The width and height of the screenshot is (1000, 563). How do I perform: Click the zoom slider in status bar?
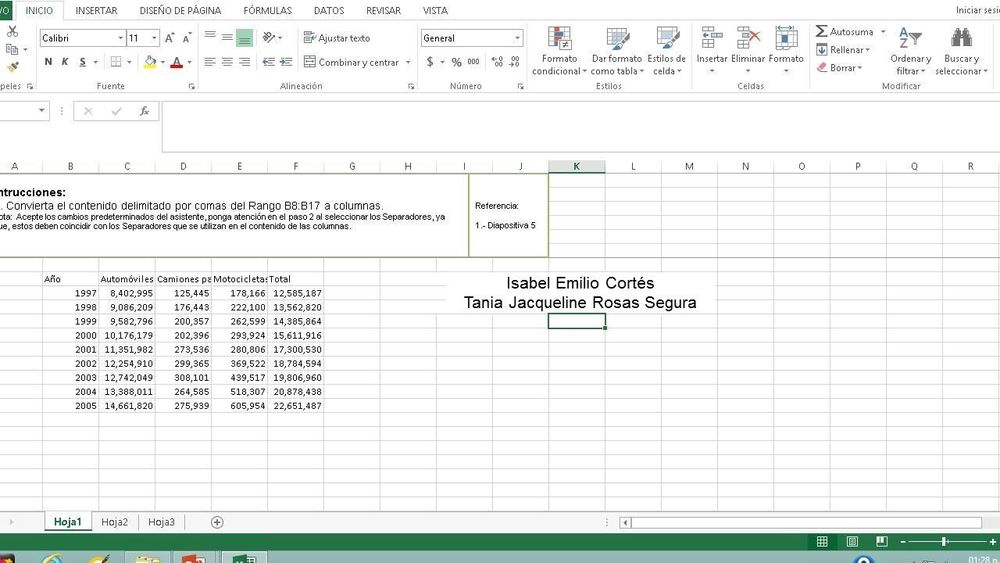(x=943, y=541)
